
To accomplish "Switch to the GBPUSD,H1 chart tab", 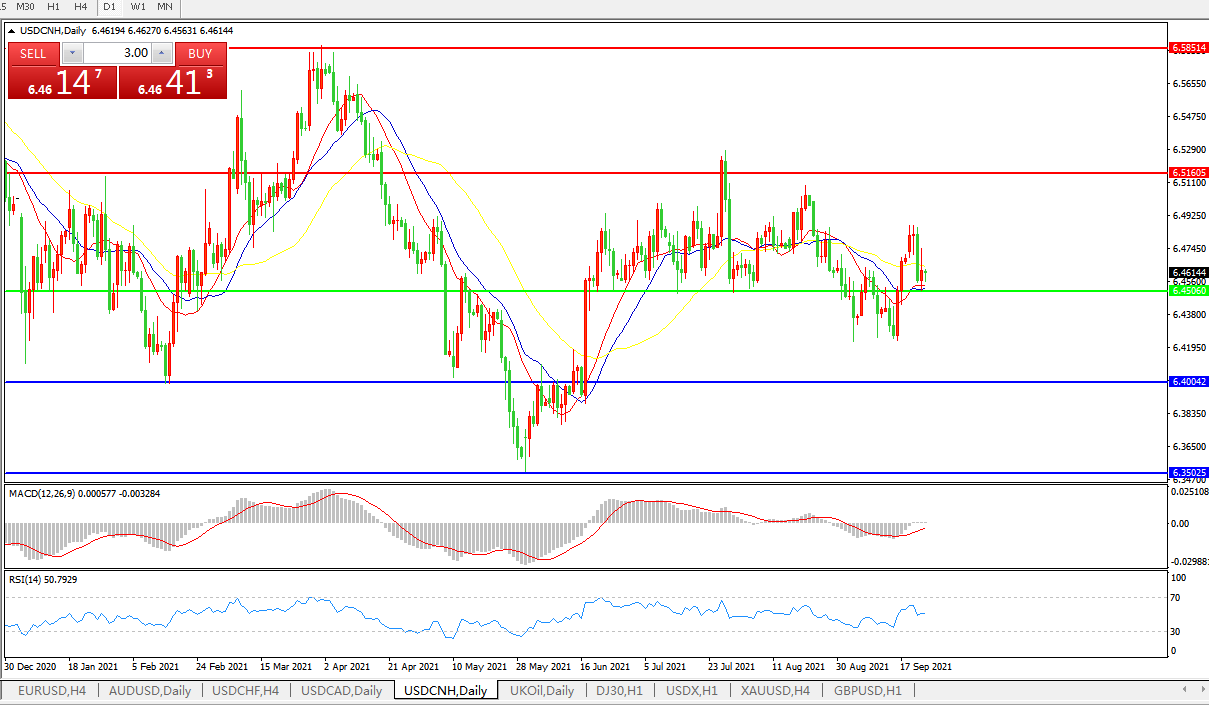I will click(867, 691).
